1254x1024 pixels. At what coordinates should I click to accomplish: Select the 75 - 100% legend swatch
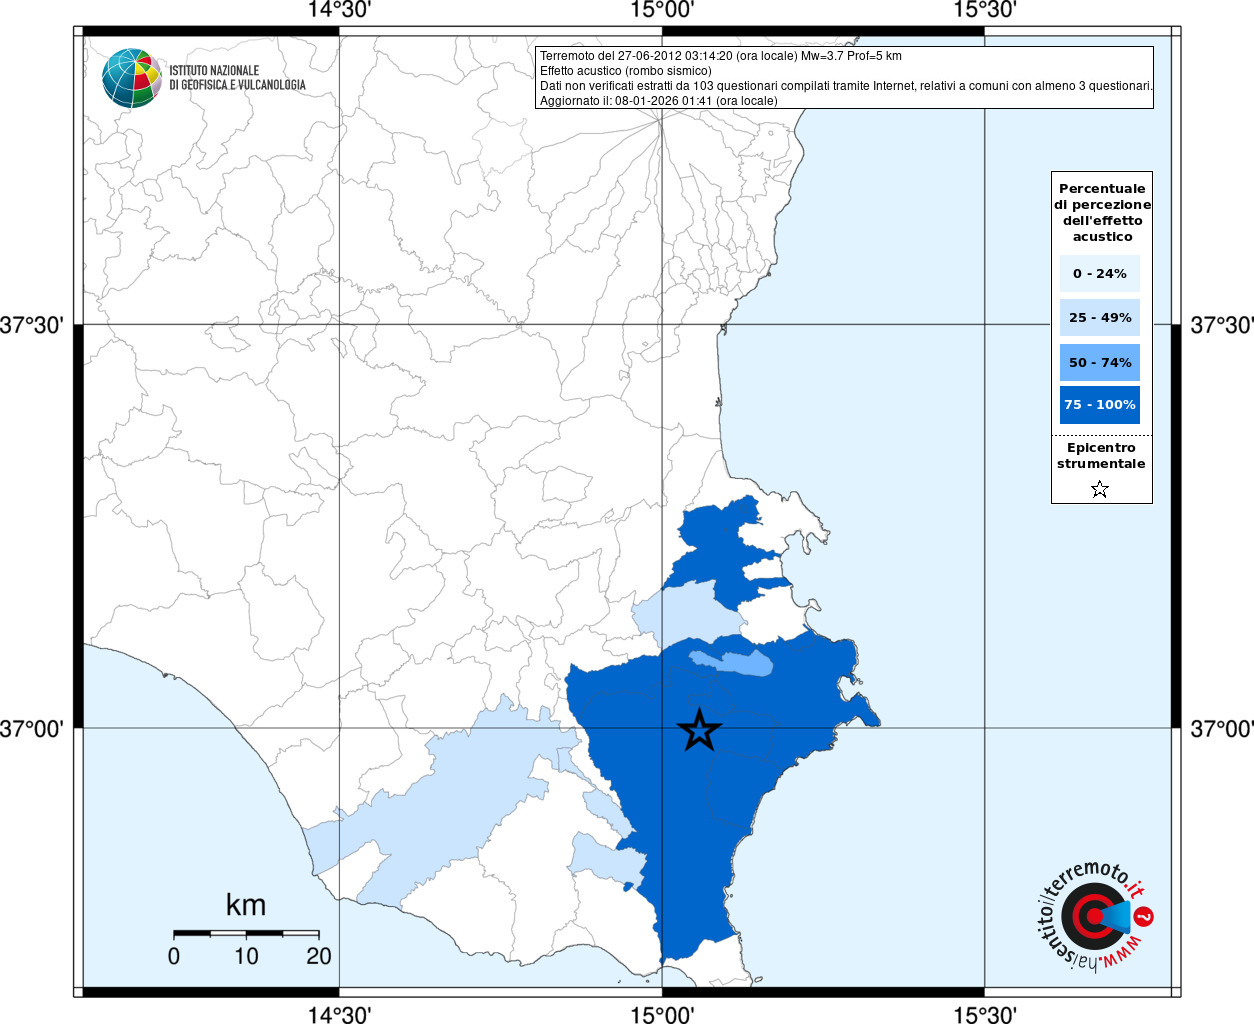tap(1100, 404)
